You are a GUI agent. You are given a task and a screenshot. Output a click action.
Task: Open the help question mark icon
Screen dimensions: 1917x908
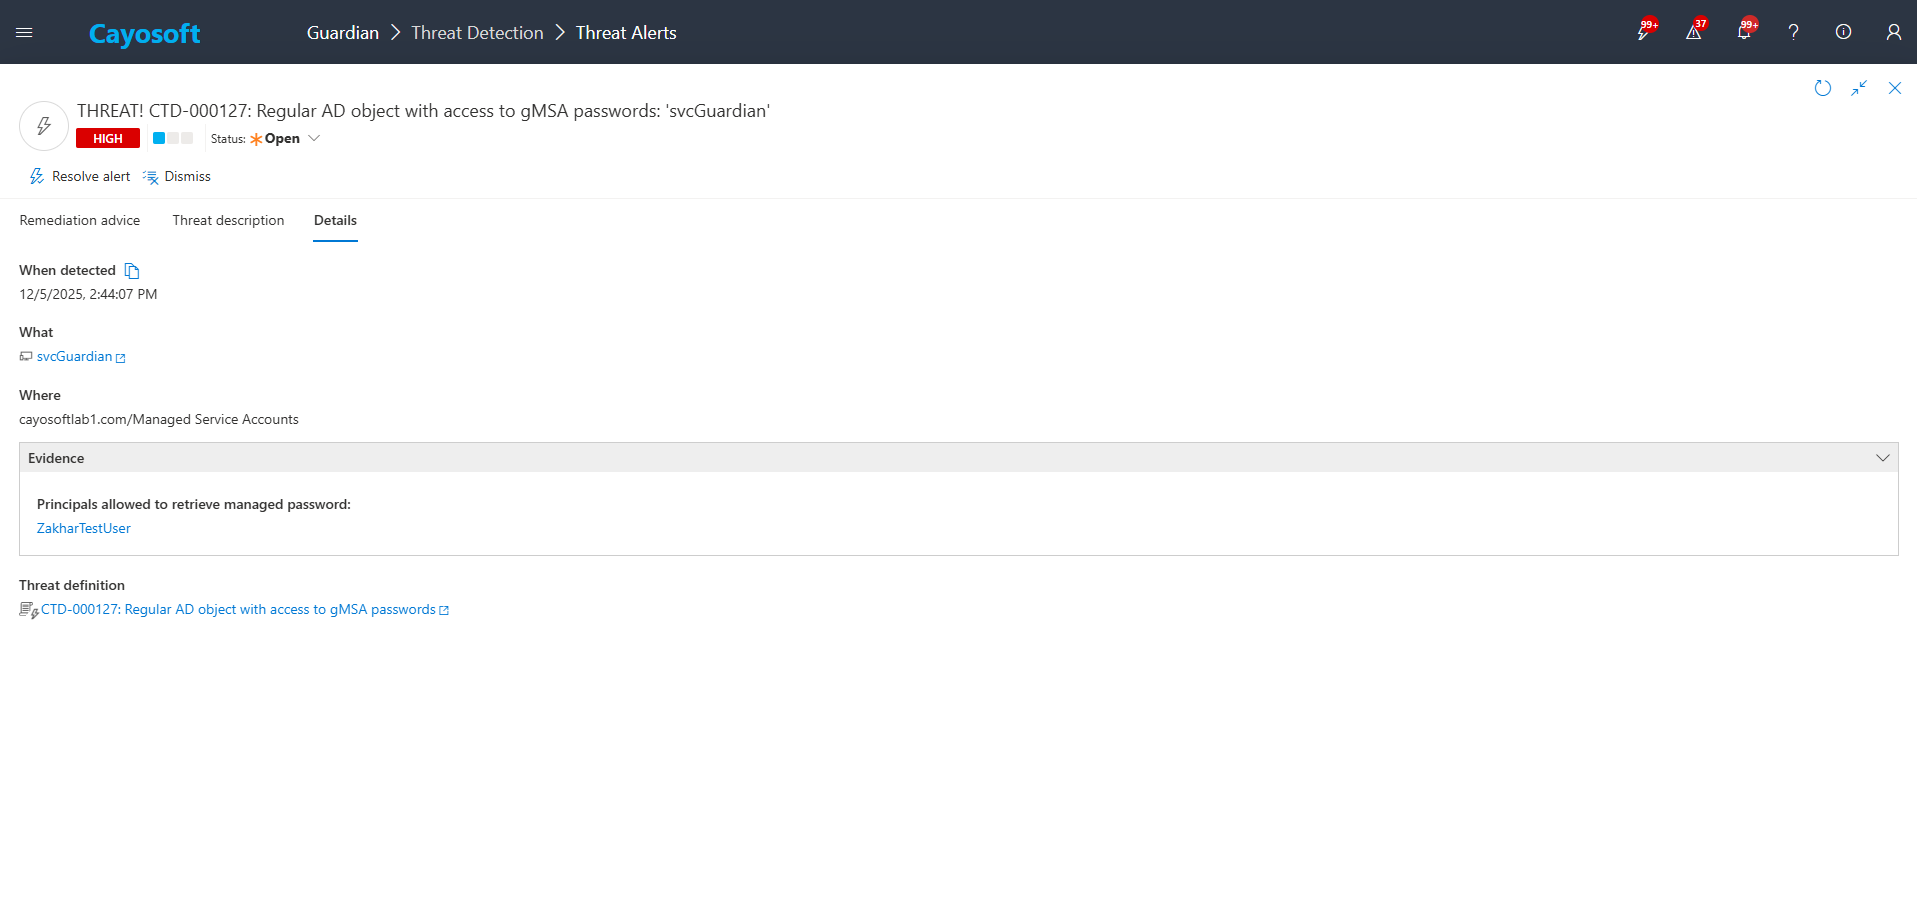pyautogui.click(x=1793, y=32)
